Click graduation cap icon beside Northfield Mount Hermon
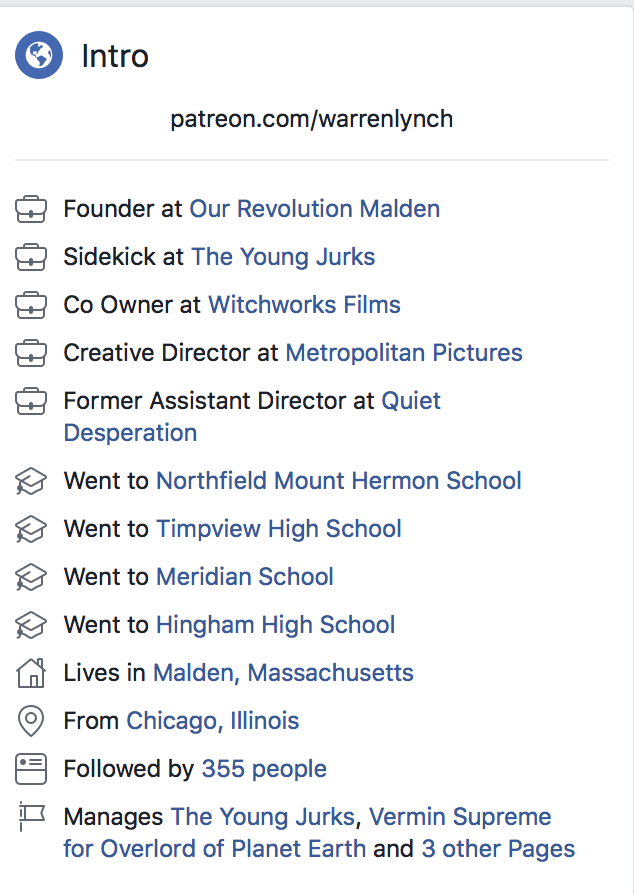Viewport: 634px width, 894px height. pos(31,481)
